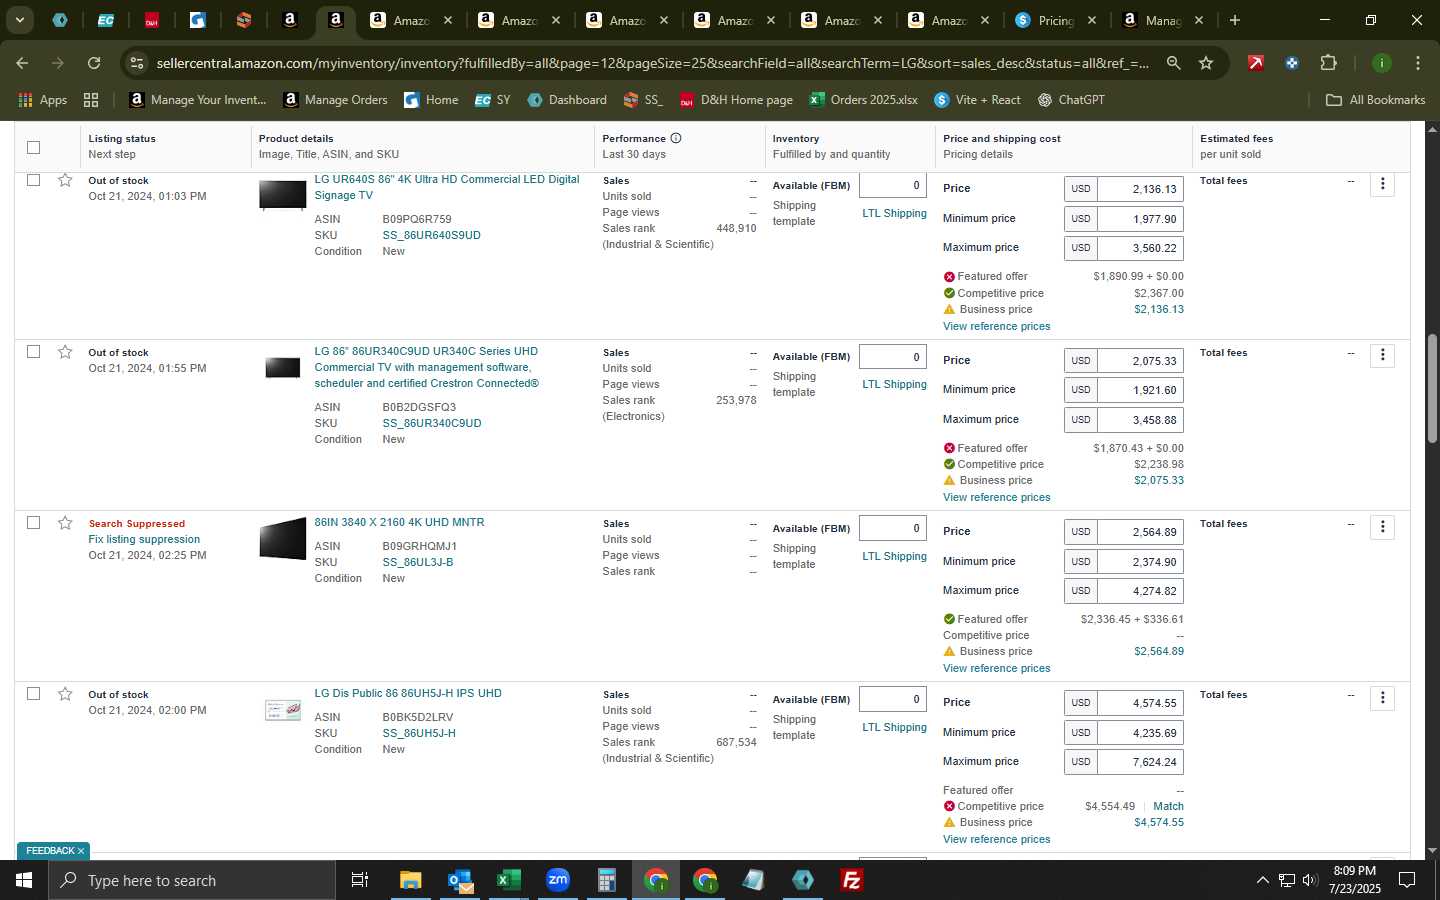The image size is (1440, 900).
Task: Open ChatGPT bookmark
Action: coord(1071,100)
